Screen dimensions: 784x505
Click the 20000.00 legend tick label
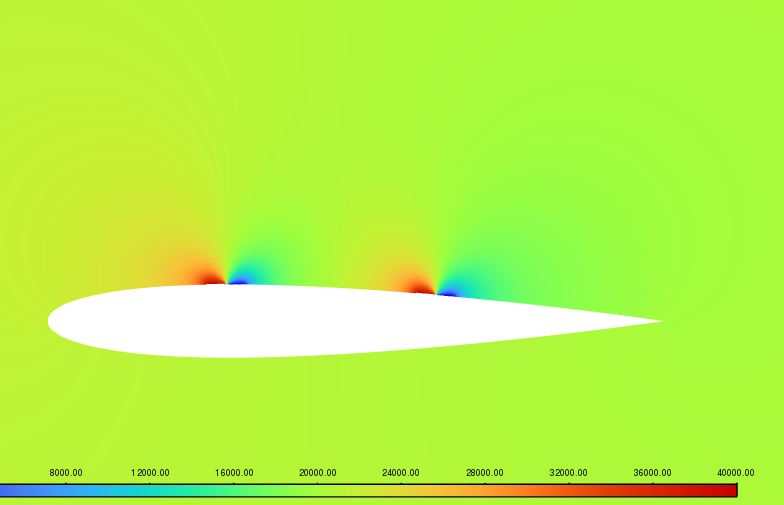pos(317,473)
